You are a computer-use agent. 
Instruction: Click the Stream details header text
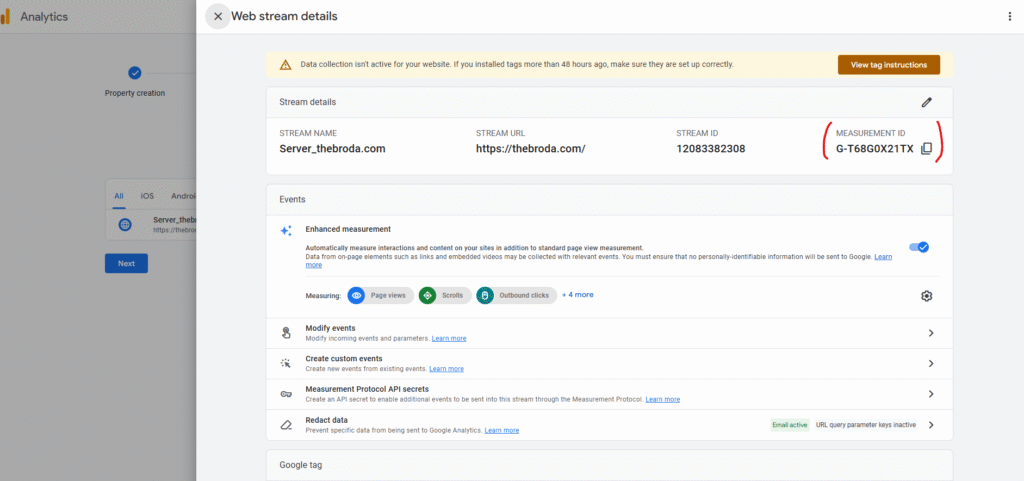coord(308,102)
